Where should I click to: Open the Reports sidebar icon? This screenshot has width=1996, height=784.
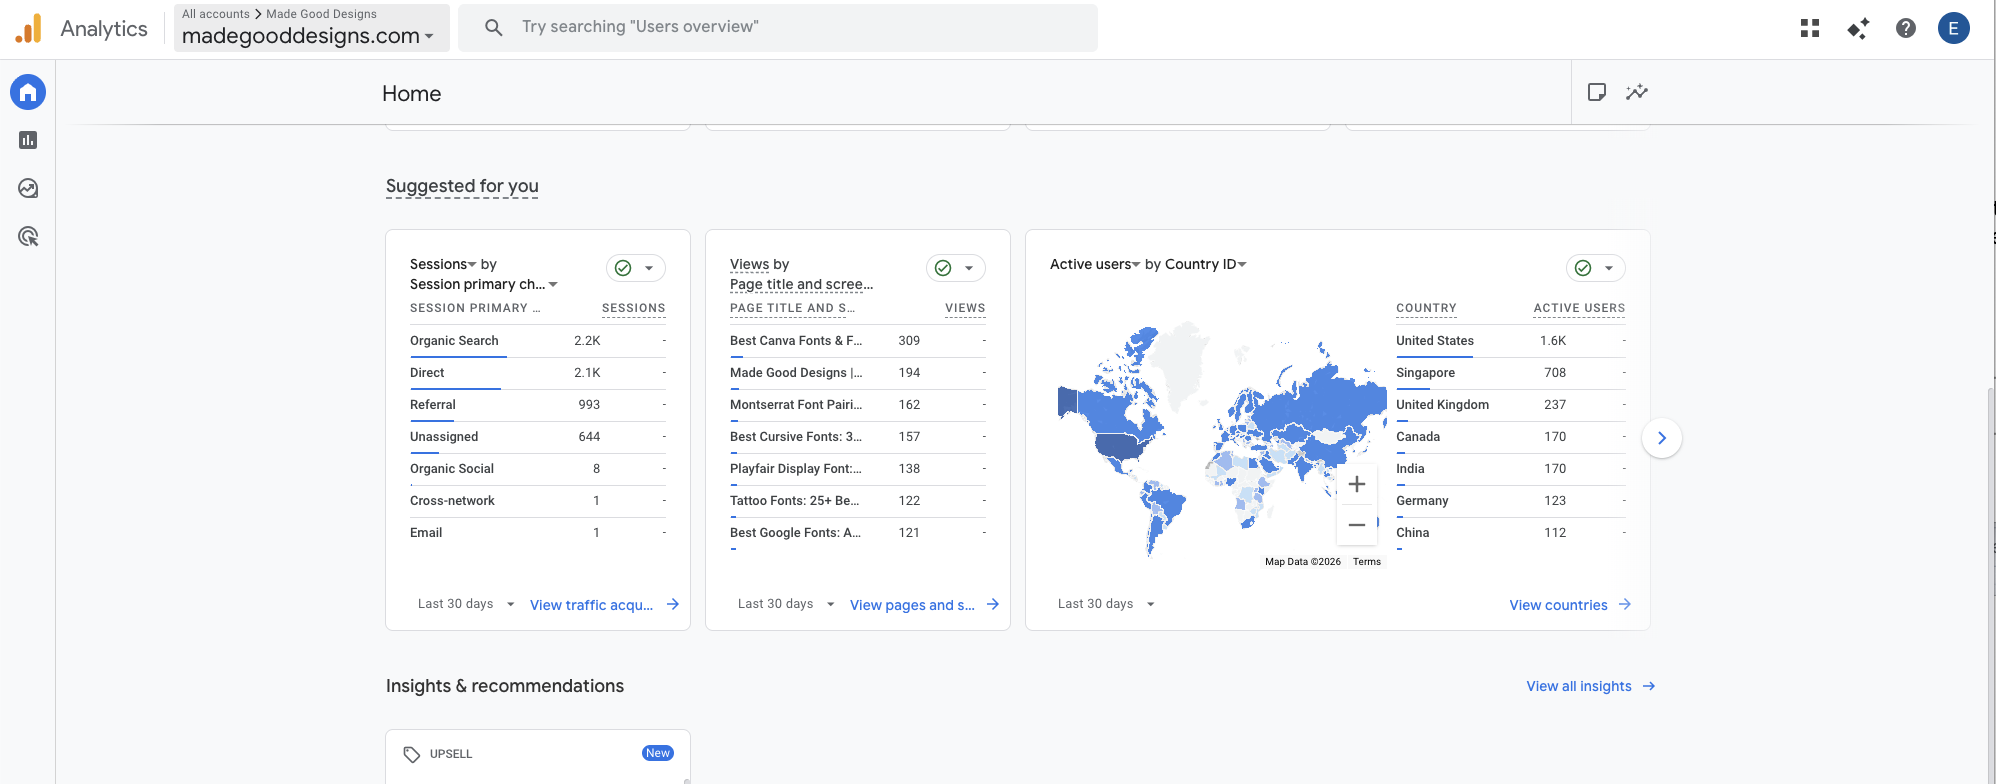28,140
